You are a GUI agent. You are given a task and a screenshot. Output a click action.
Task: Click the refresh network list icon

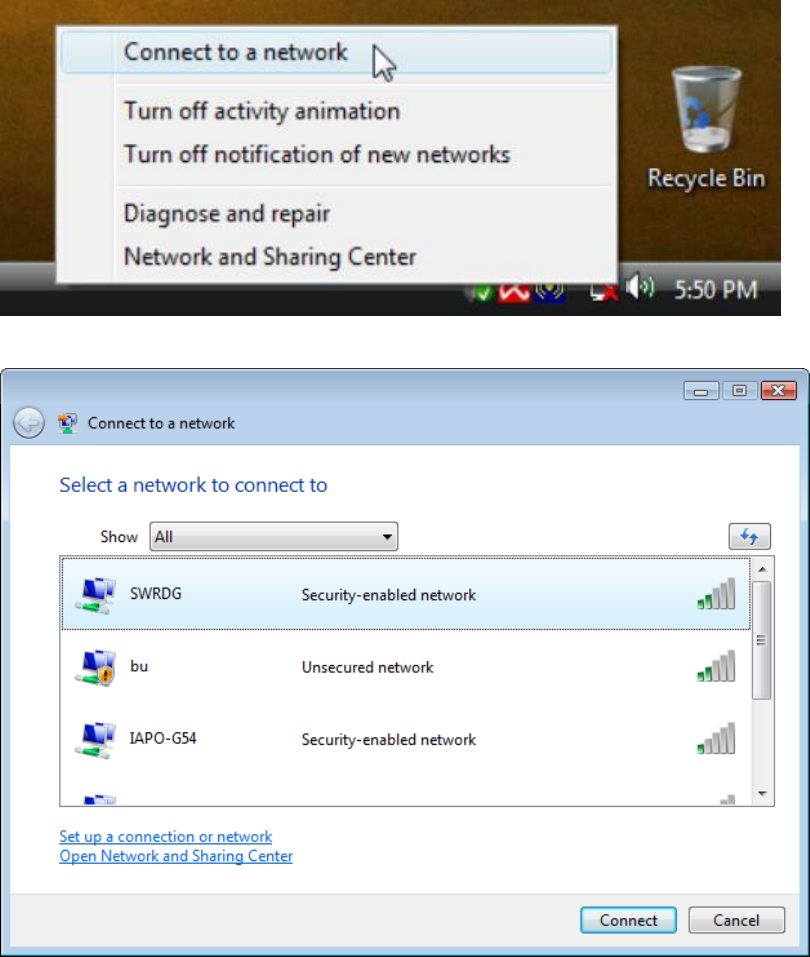coord(750,536)
